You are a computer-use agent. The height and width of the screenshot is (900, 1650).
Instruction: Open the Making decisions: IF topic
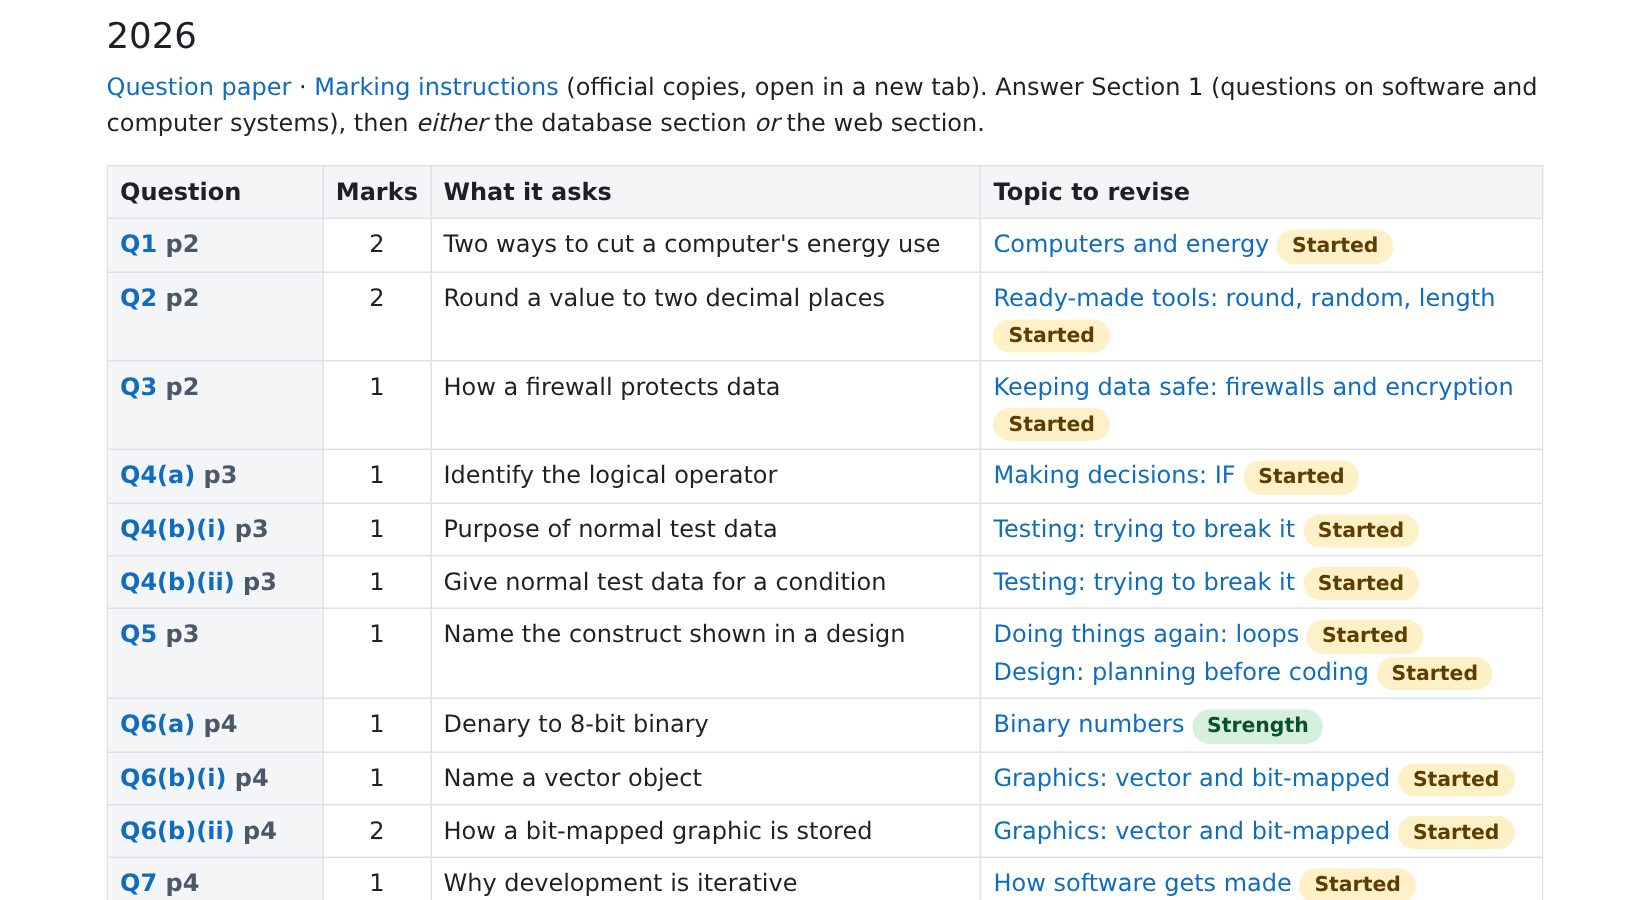(1114, 475)
